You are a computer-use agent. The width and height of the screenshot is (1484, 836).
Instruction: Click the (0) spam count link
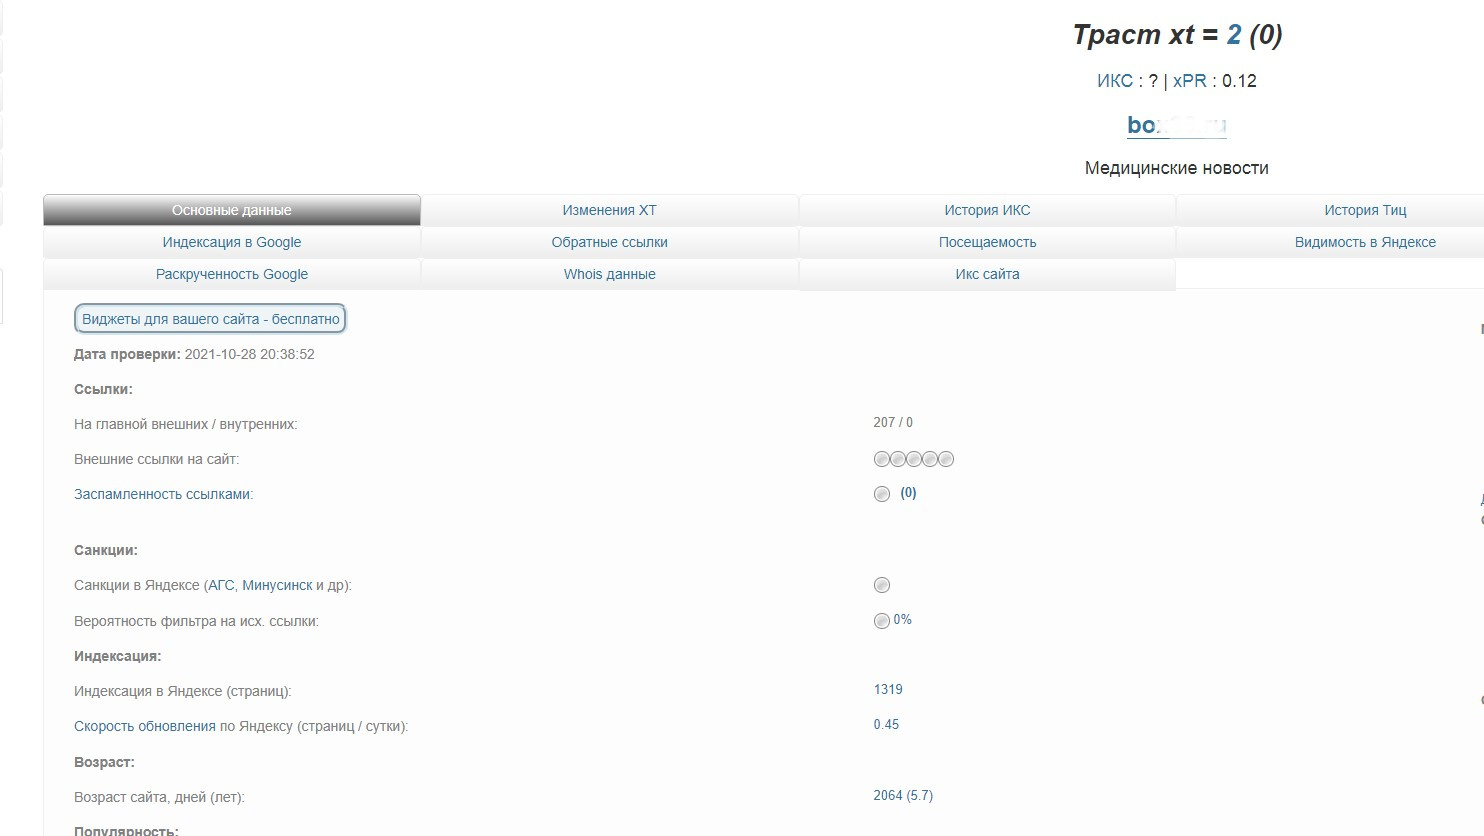[908, 492]
